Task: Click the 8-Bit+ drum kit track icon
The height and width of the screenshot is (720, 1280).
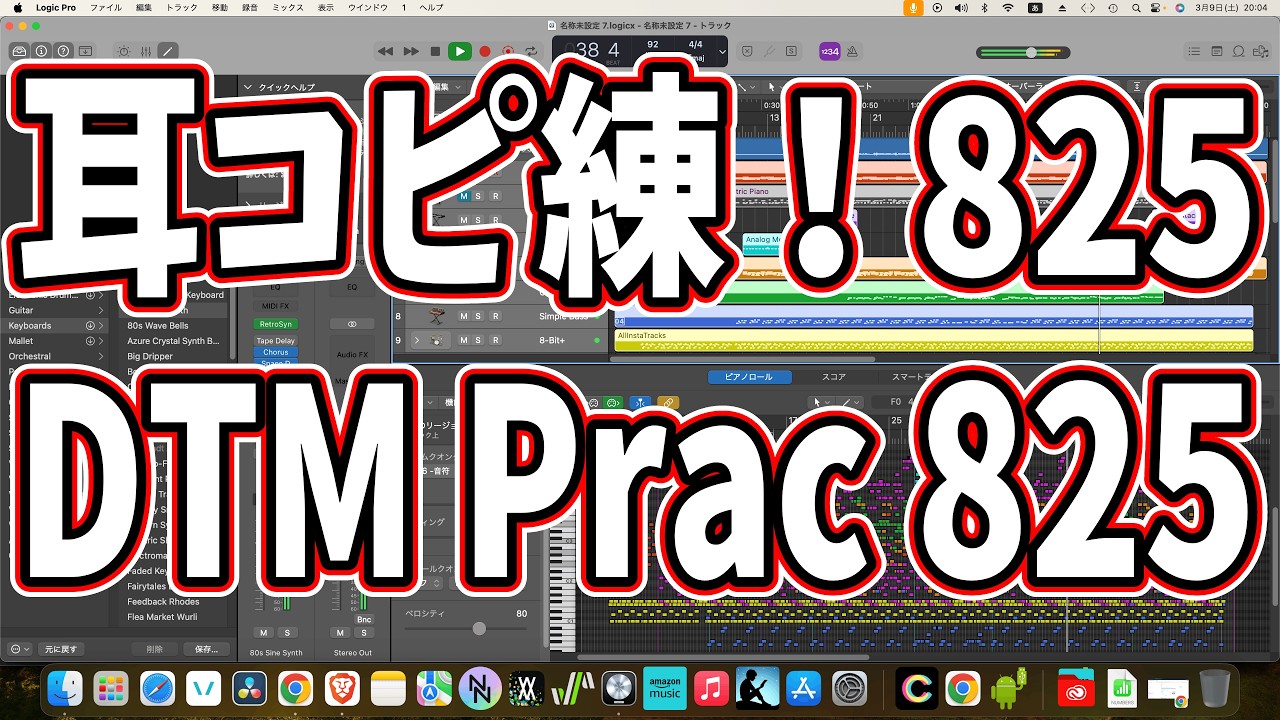Action: (437, 341)
